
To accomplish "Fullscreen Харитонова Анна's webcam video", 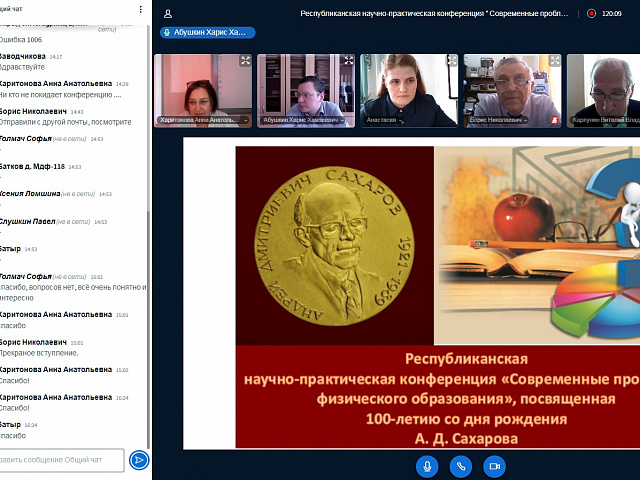I will pos(245,61).
